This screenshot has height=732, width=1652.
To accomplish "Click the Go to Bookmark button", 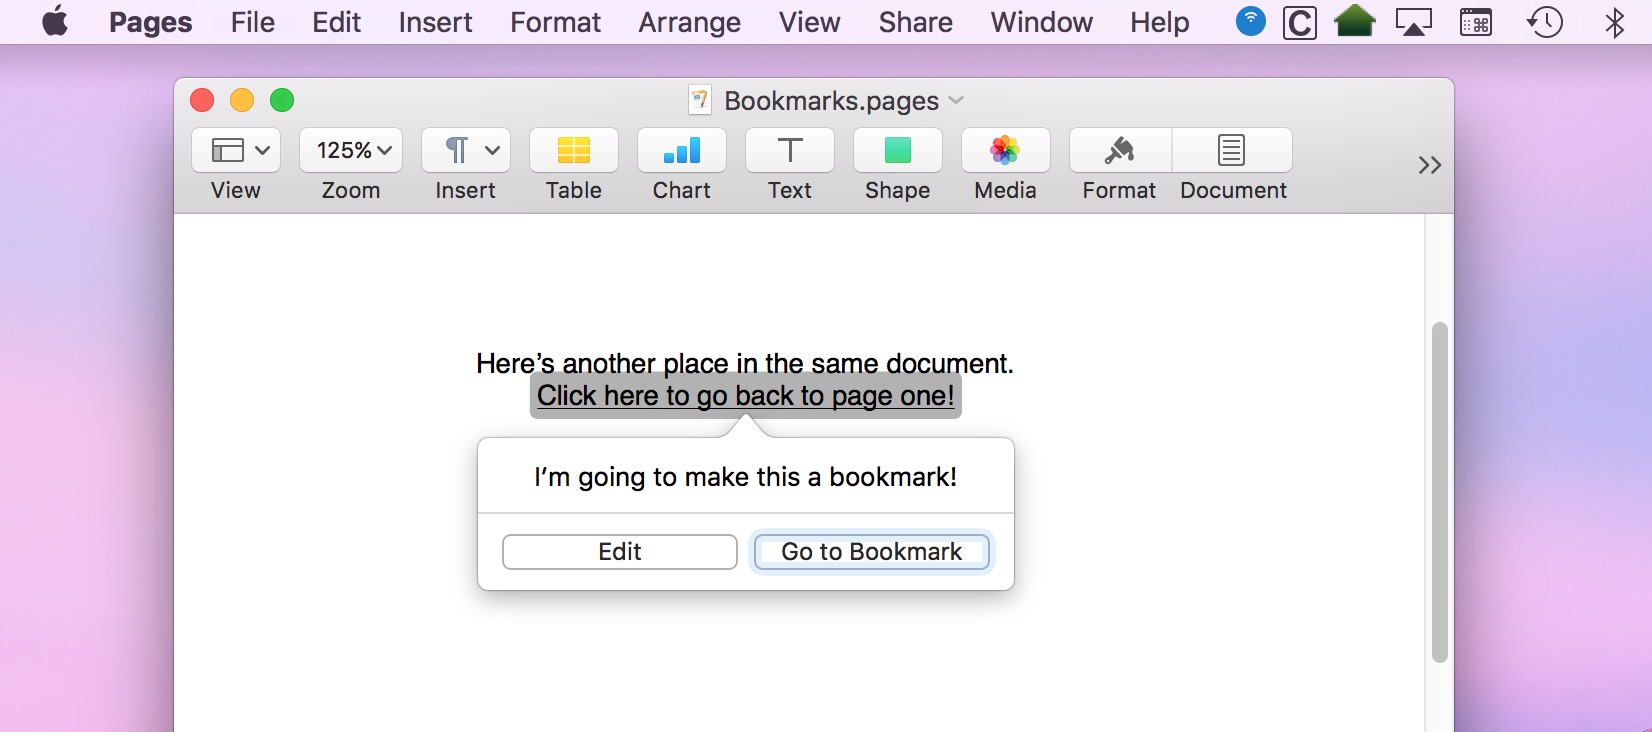I will (872, 552).
